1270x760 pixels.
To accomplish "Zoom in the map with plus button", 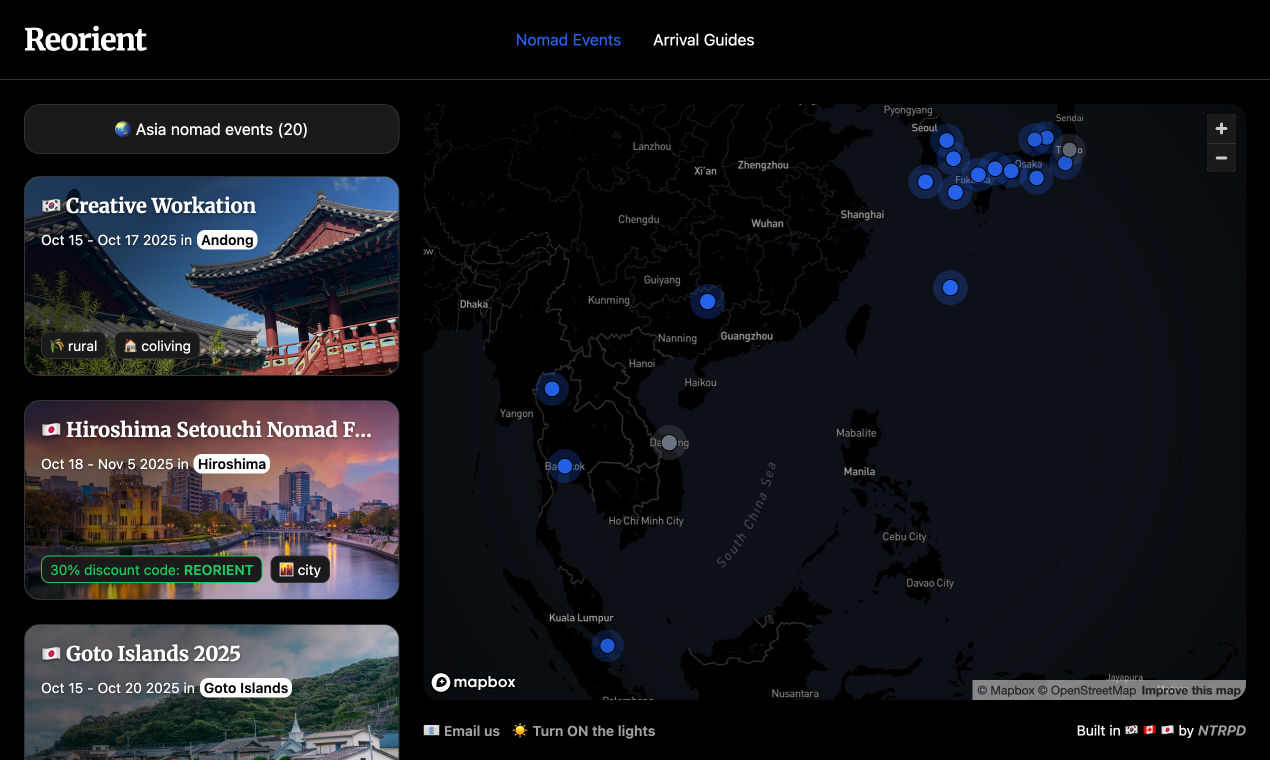I will [x=1221, y=129].
